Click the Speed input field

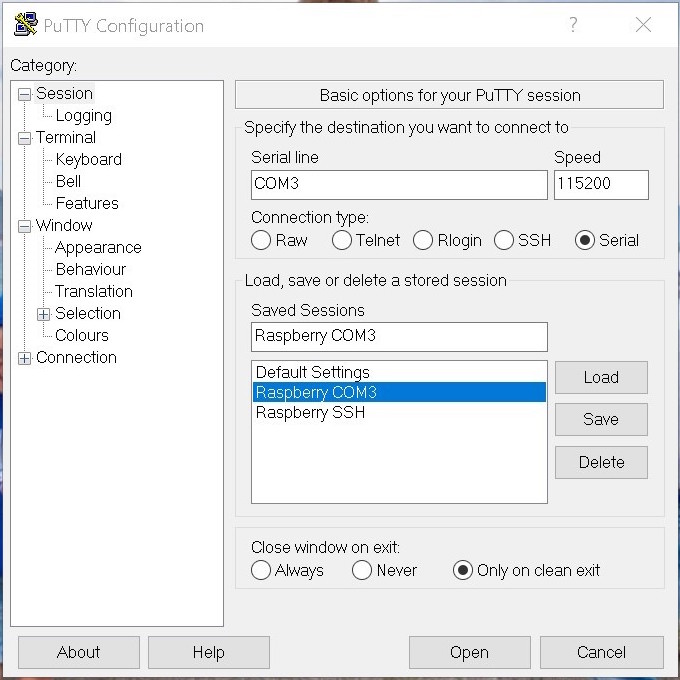tap(601, 185)
